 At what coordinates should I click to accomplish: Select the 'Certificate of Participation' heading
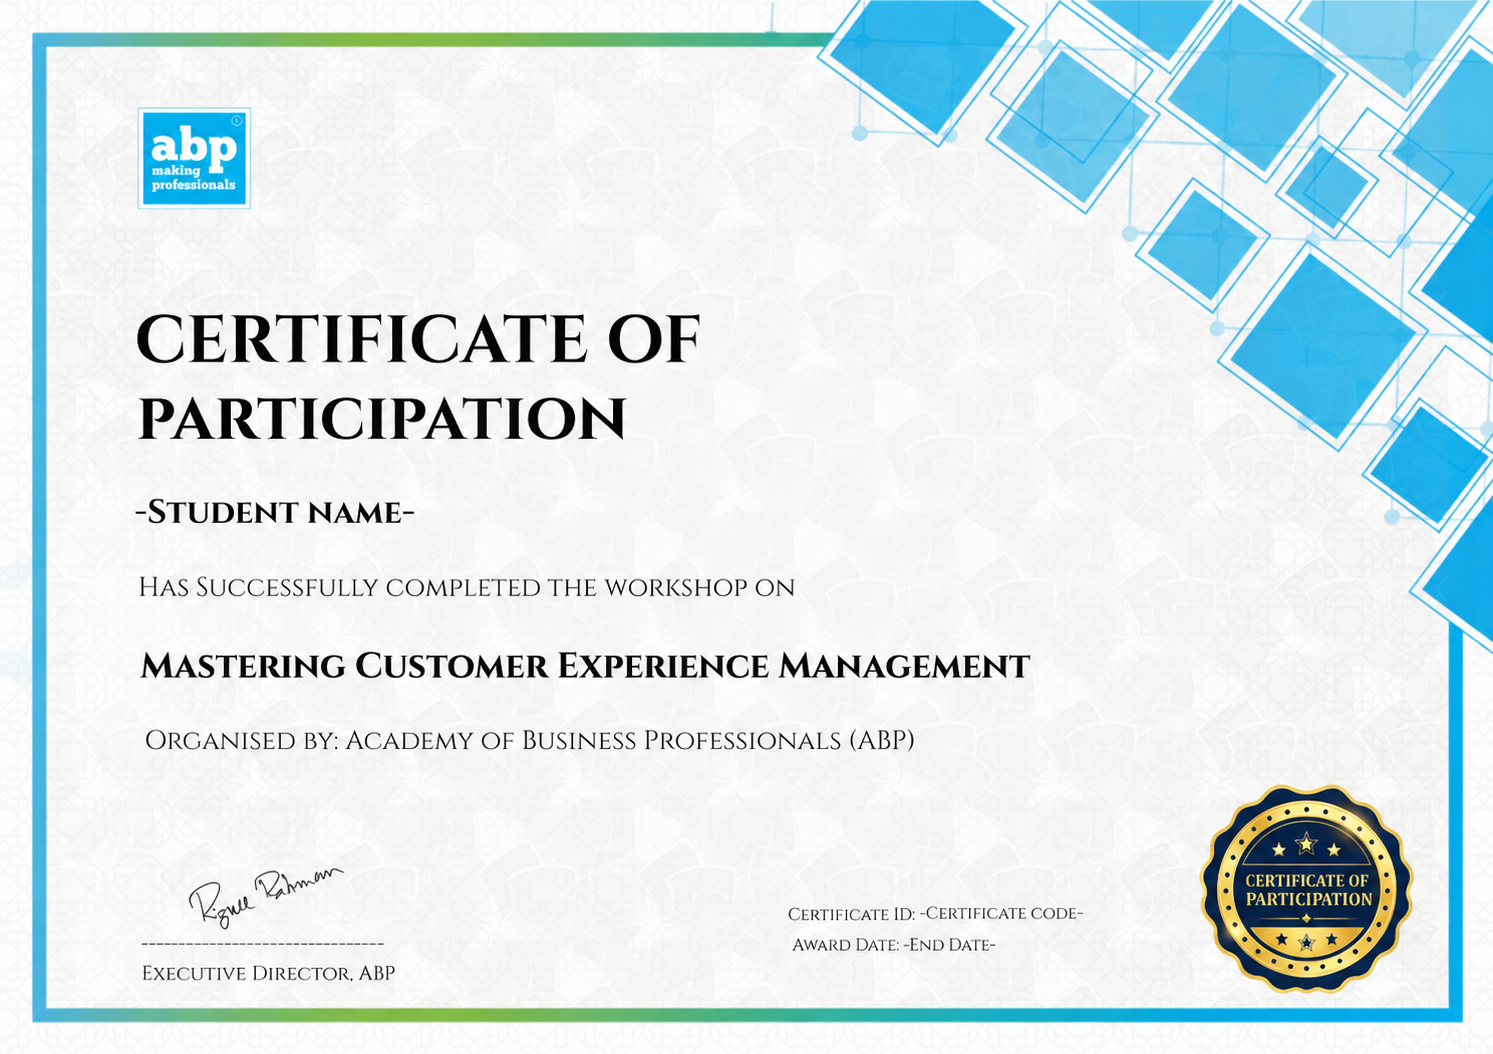click(418, 378)
